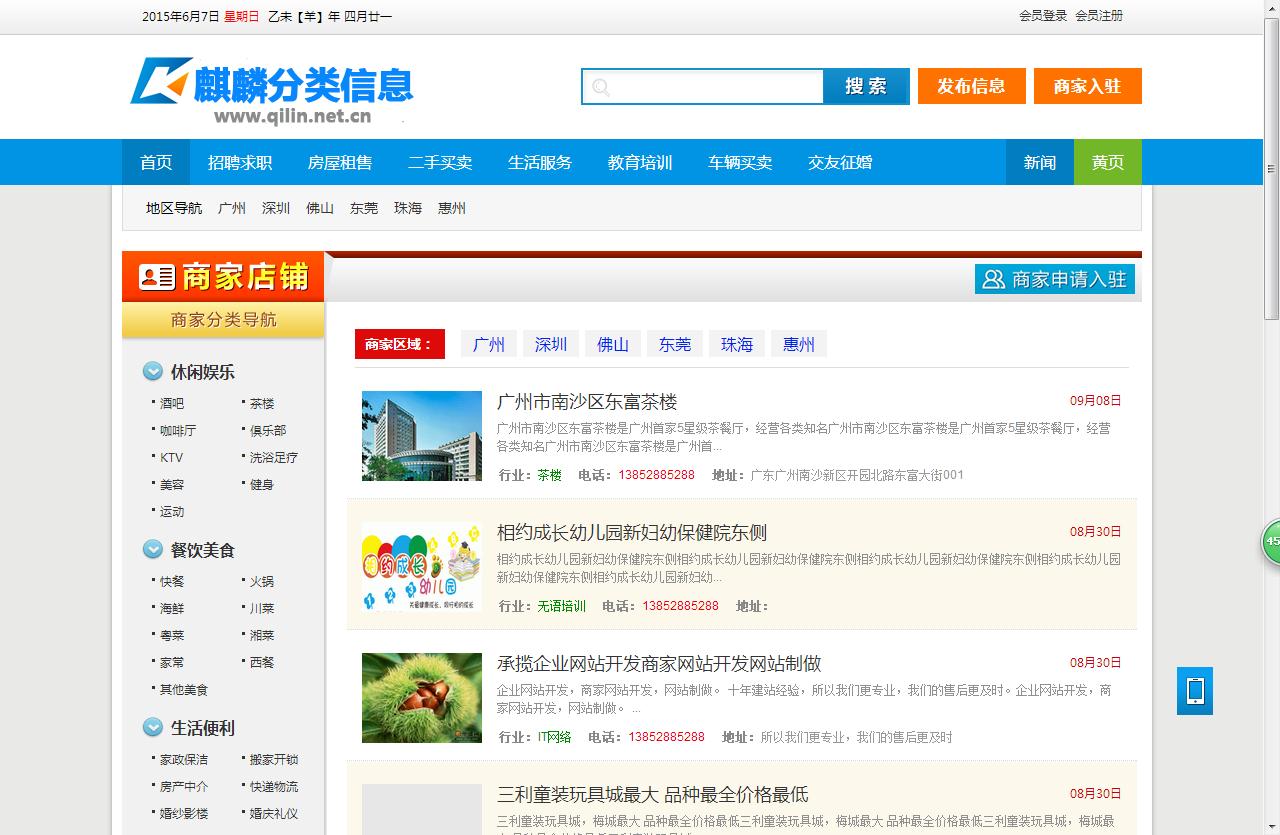Expand the 休闲娱乐 category arrow icon
The image size is (1280, 835).
pyautogui.click(x=153, y=371)
